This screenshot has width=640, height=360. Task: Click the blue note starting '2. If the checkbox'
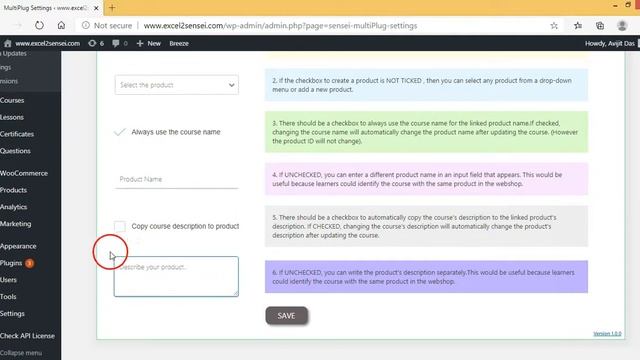[x=427, y=85]
